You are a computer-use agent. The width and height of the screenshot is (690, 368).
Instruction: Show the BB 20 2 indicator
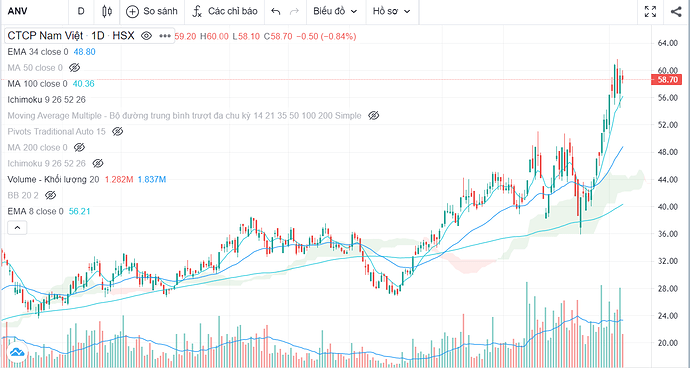[x=51, y=195]
